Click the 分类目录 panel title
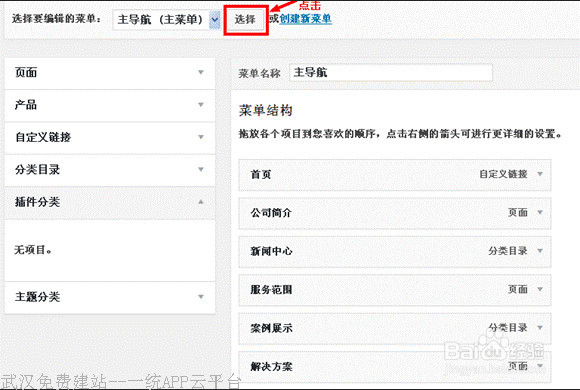 point(37,170)
